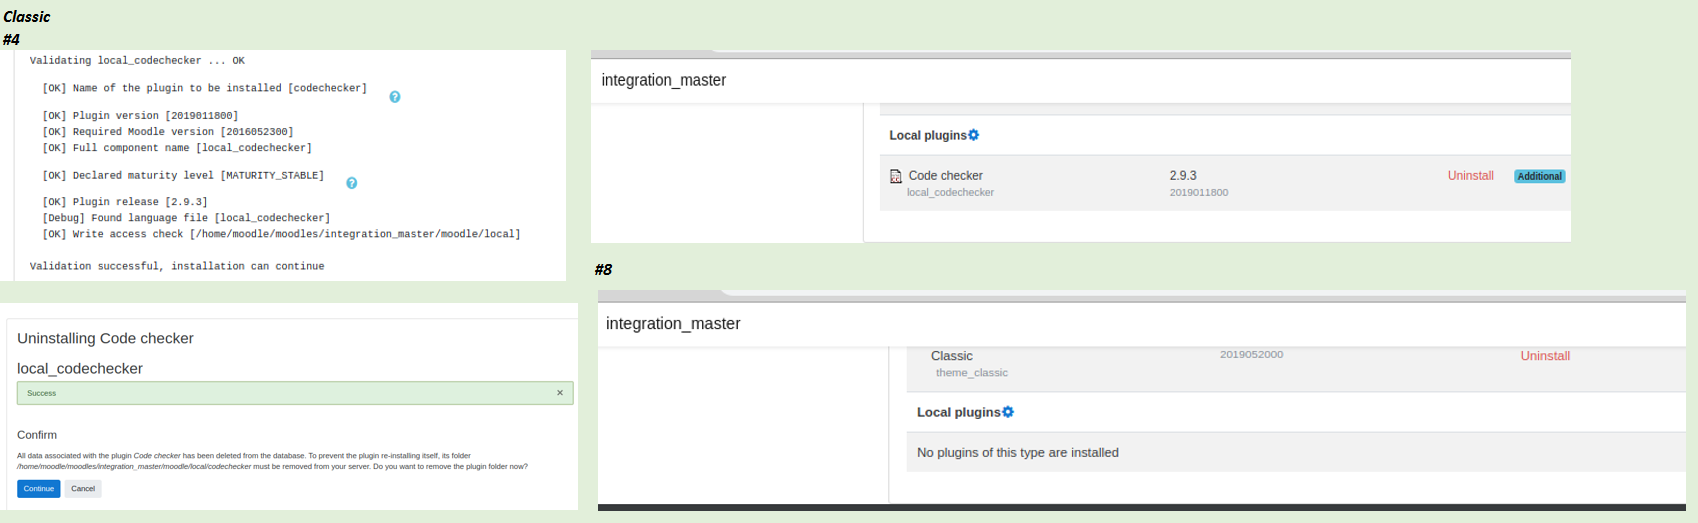
Task: Click the Additional badge on Code checker row
Action: coord(1539,176)
